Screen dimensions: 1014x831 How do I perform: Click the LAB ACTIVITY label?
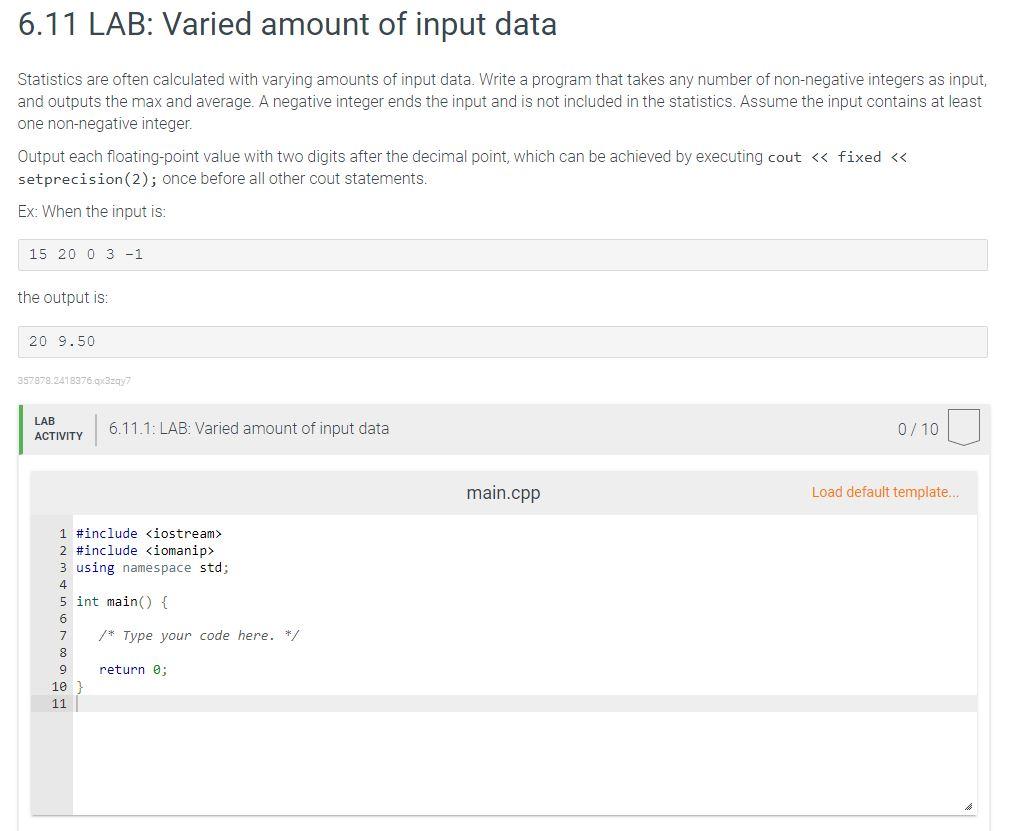tap(58, 428)
